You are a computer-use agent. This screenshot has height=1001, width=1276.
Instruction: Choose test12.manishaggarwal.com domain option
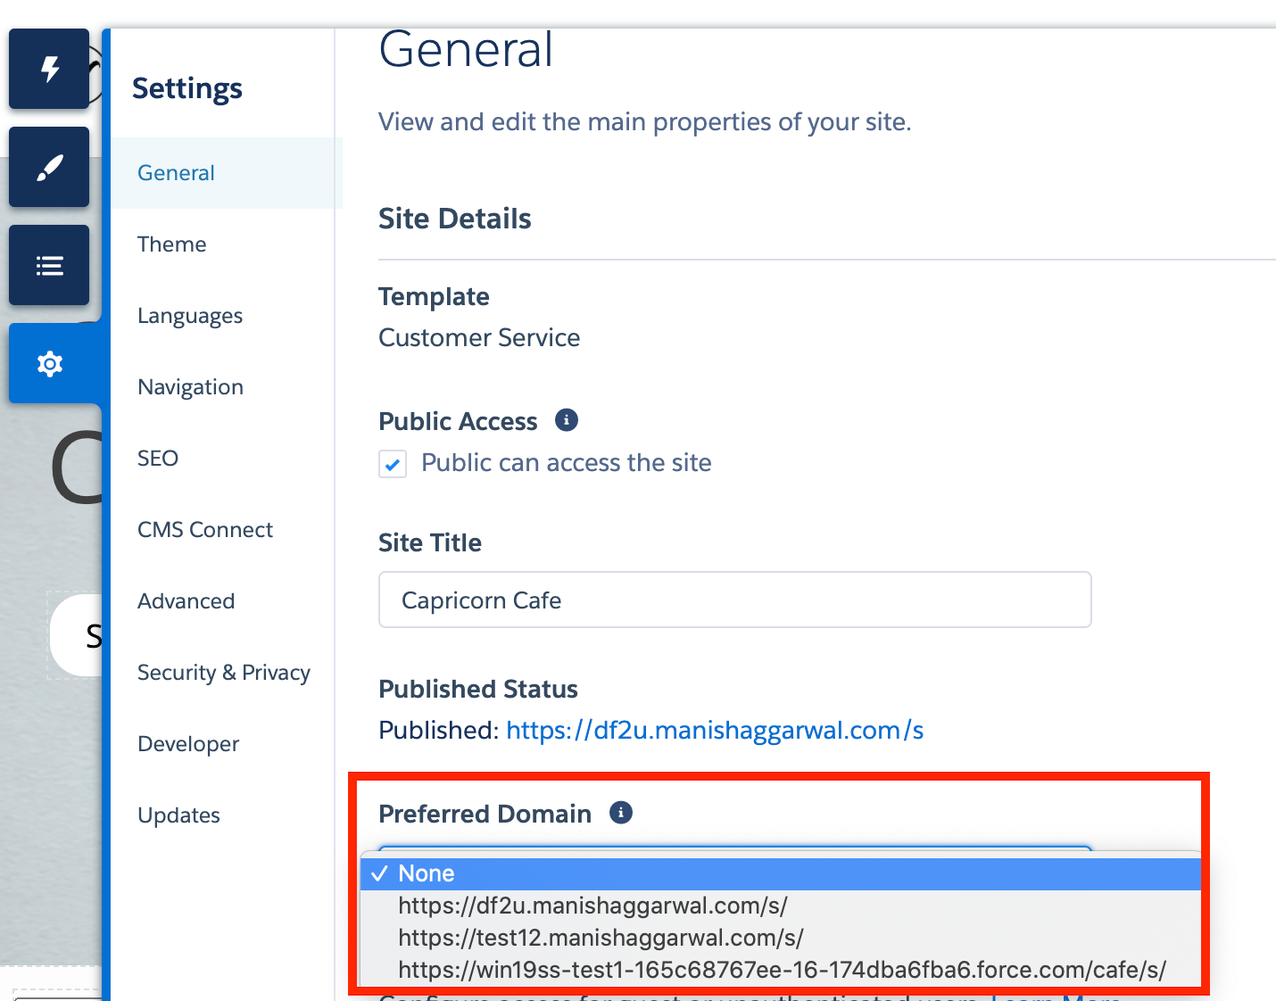click(x=780, y=937)
